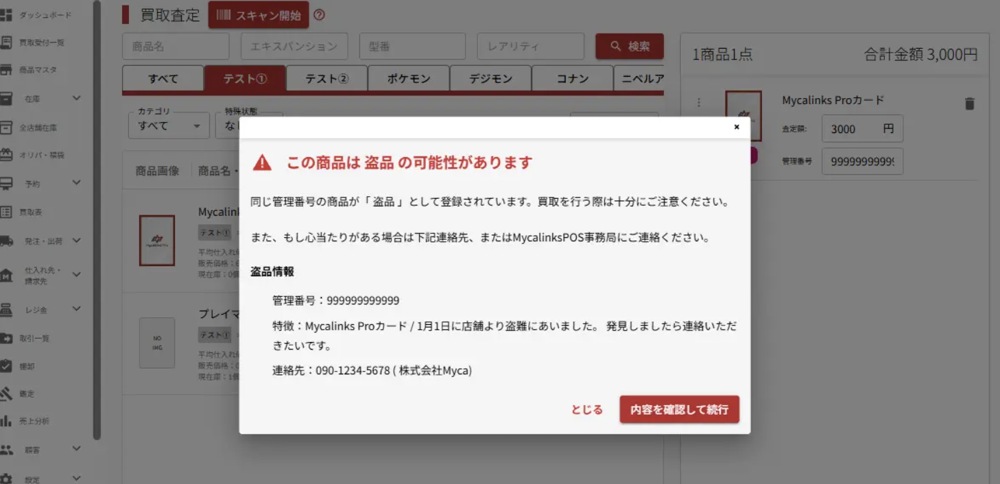Open the three-dot menu on the cart item
This screenshot has height=484, width=1000.
click(x=698, y=103)
